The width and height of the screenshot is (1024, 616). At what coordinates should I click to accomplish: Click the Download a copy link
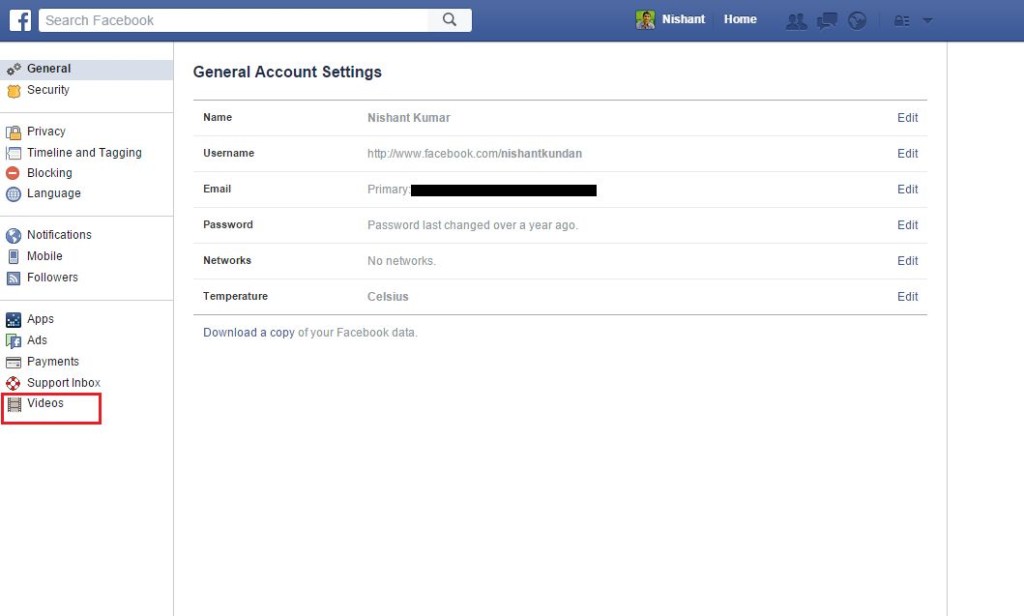pyautogui.click(x=248, y=333)
